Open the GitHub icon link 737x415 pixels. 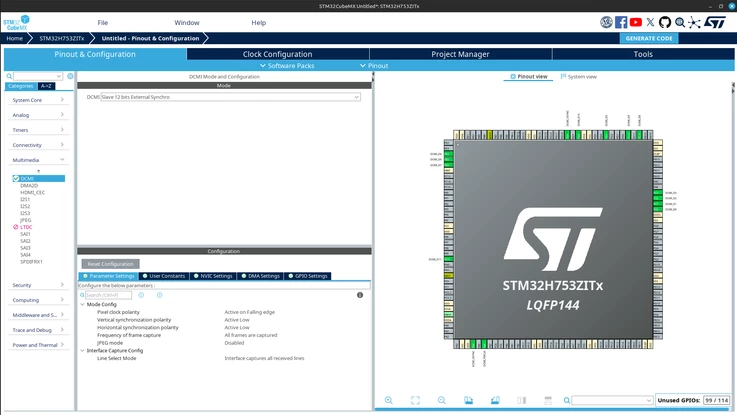coord(665,22)
